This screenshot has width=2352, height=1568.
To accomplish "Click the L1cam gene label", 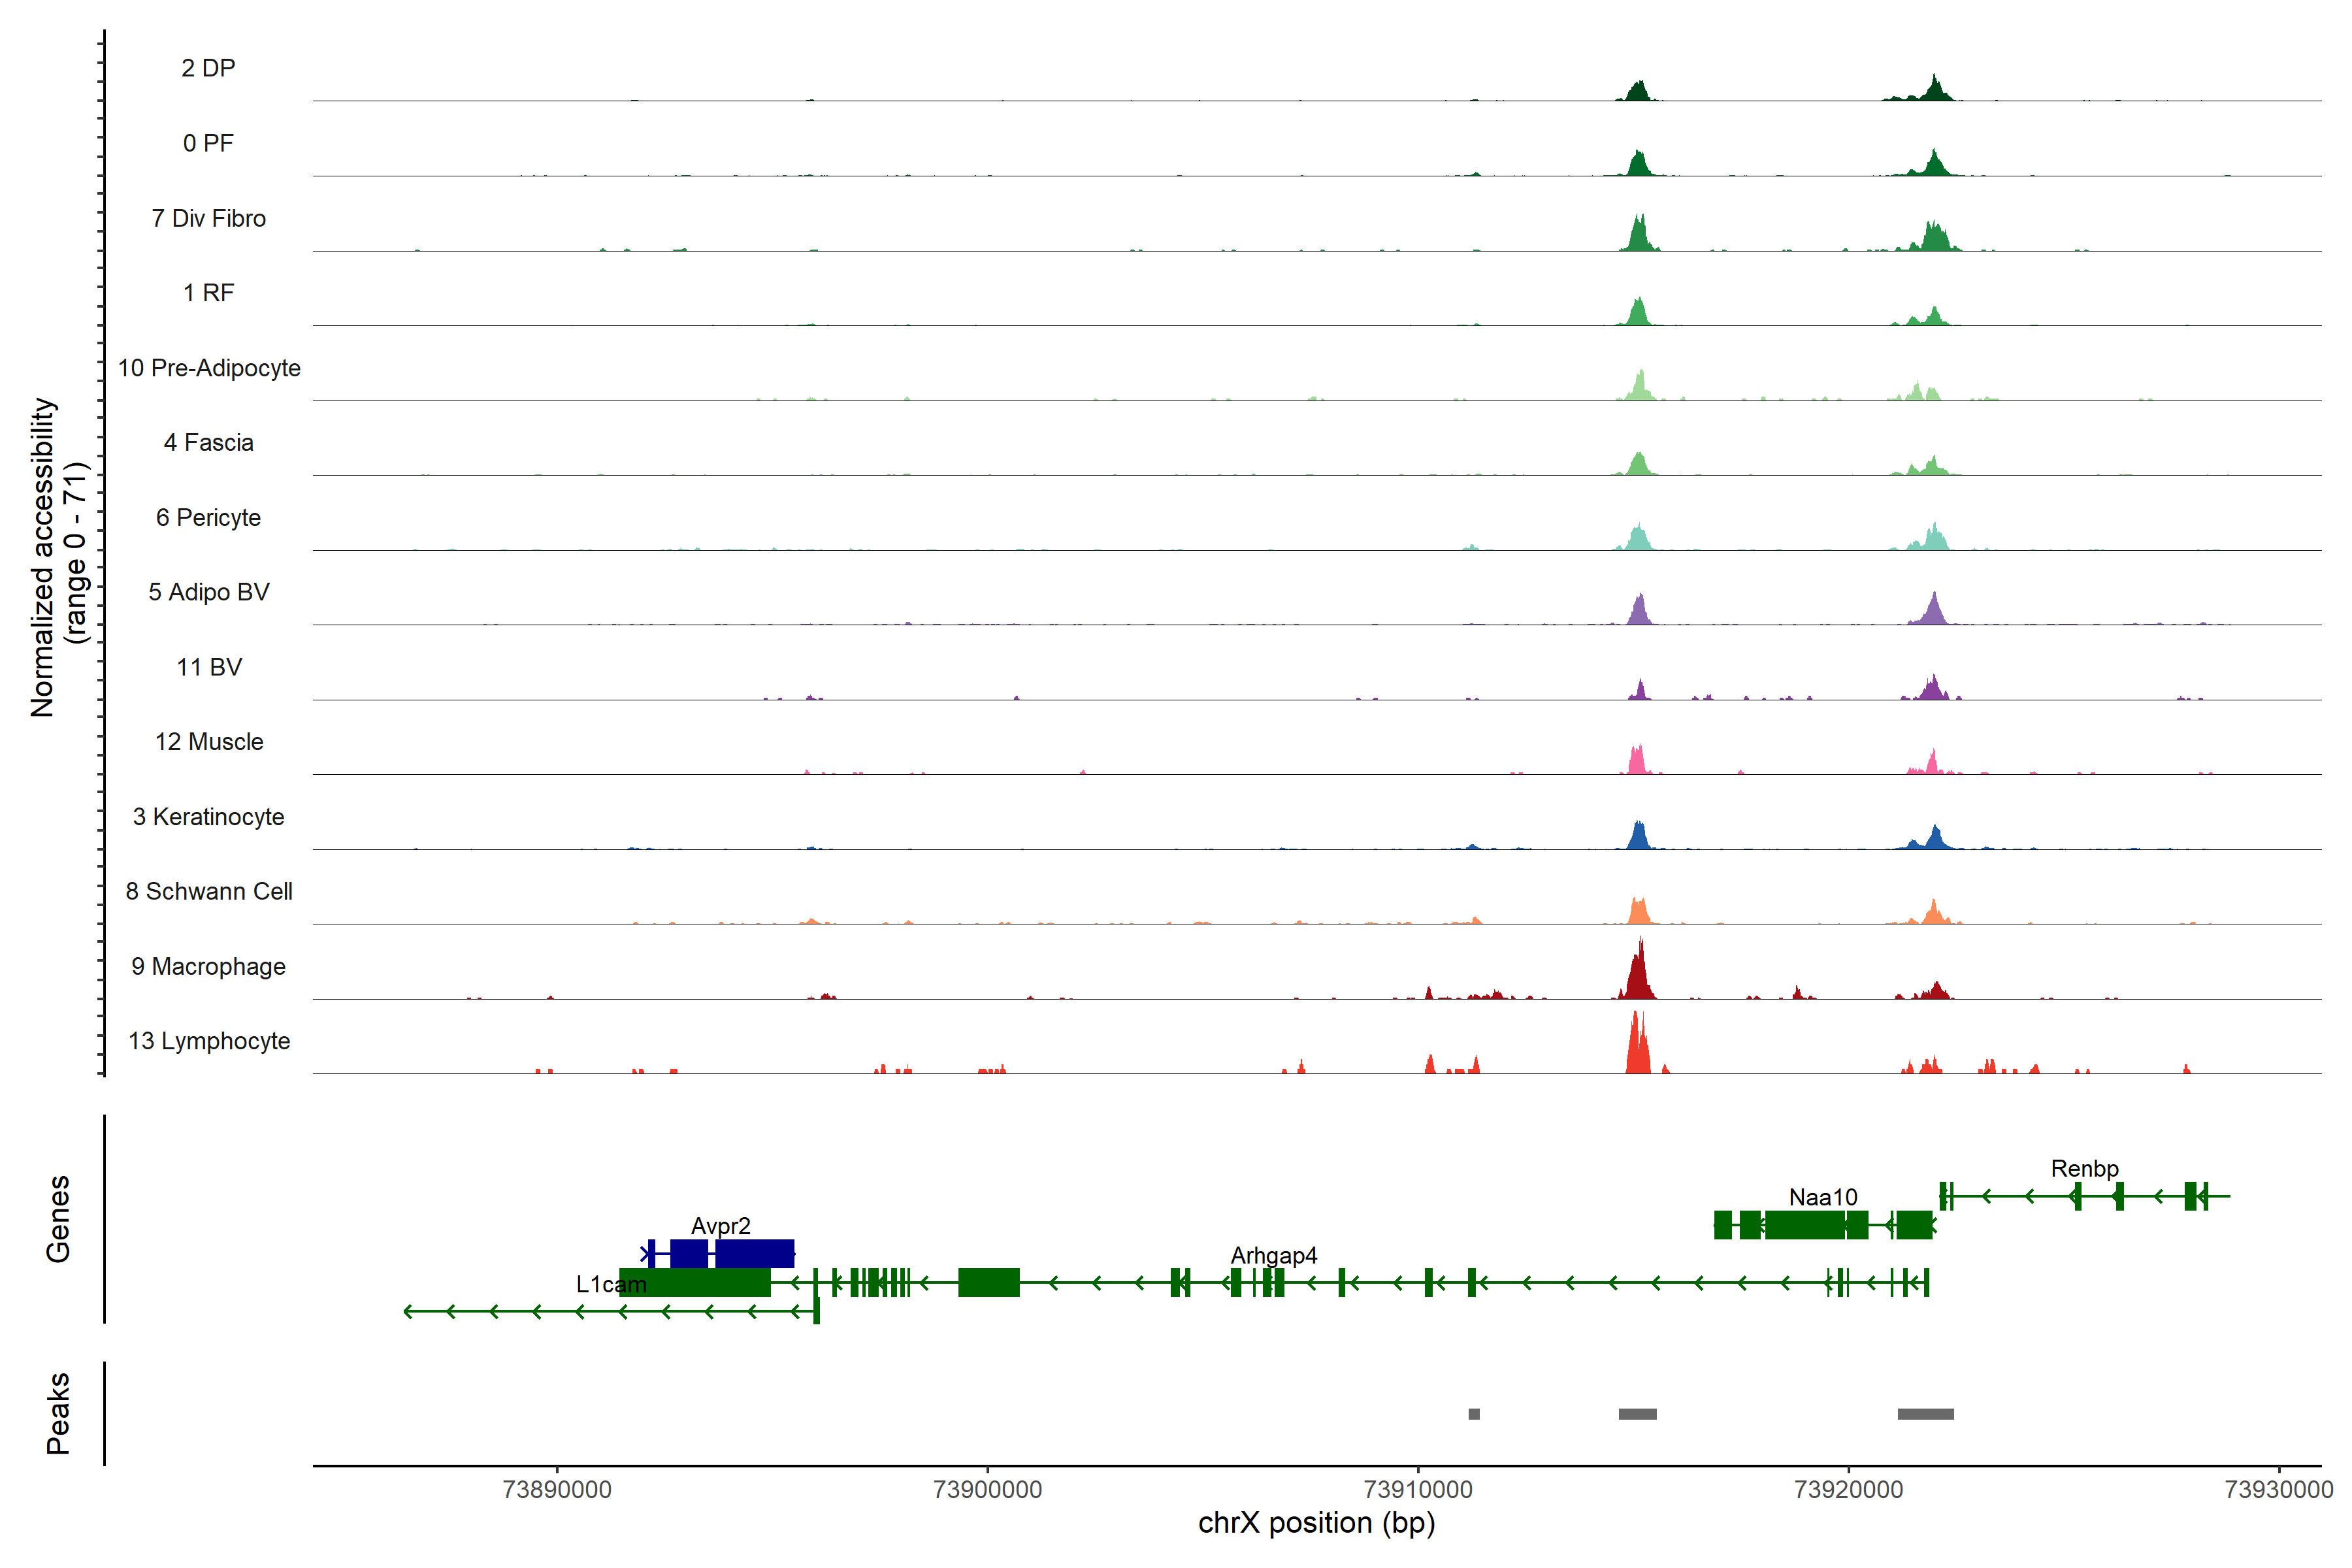I will 611,1284.
